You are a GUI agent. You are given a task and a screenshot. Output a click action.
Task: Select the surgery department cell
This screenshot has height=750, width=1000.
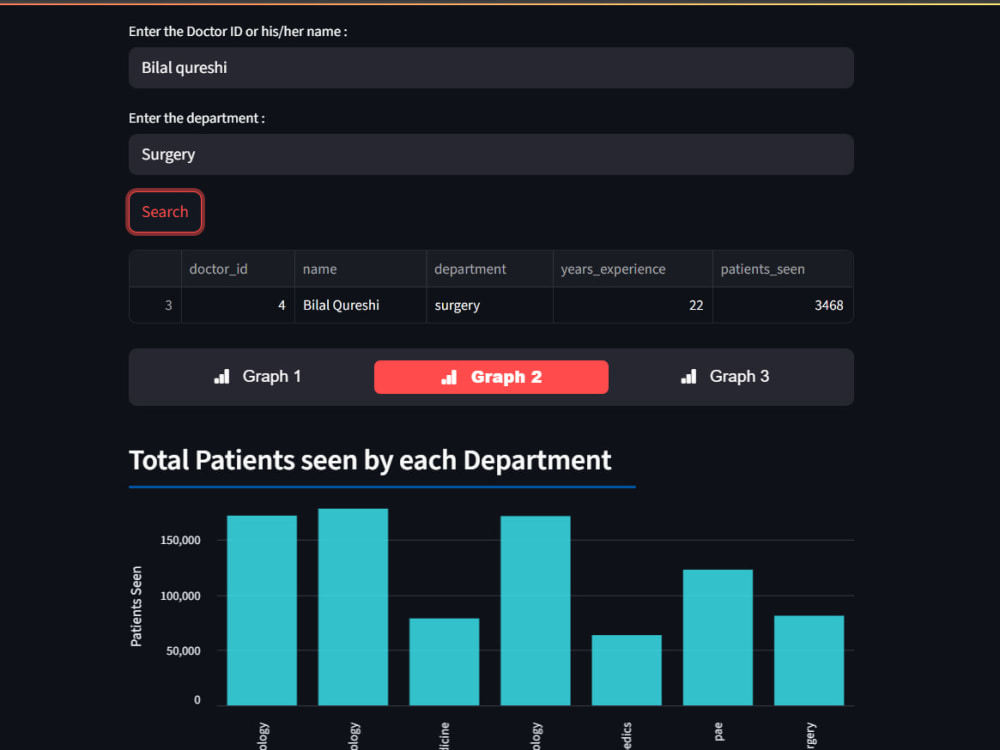[490, 305]
